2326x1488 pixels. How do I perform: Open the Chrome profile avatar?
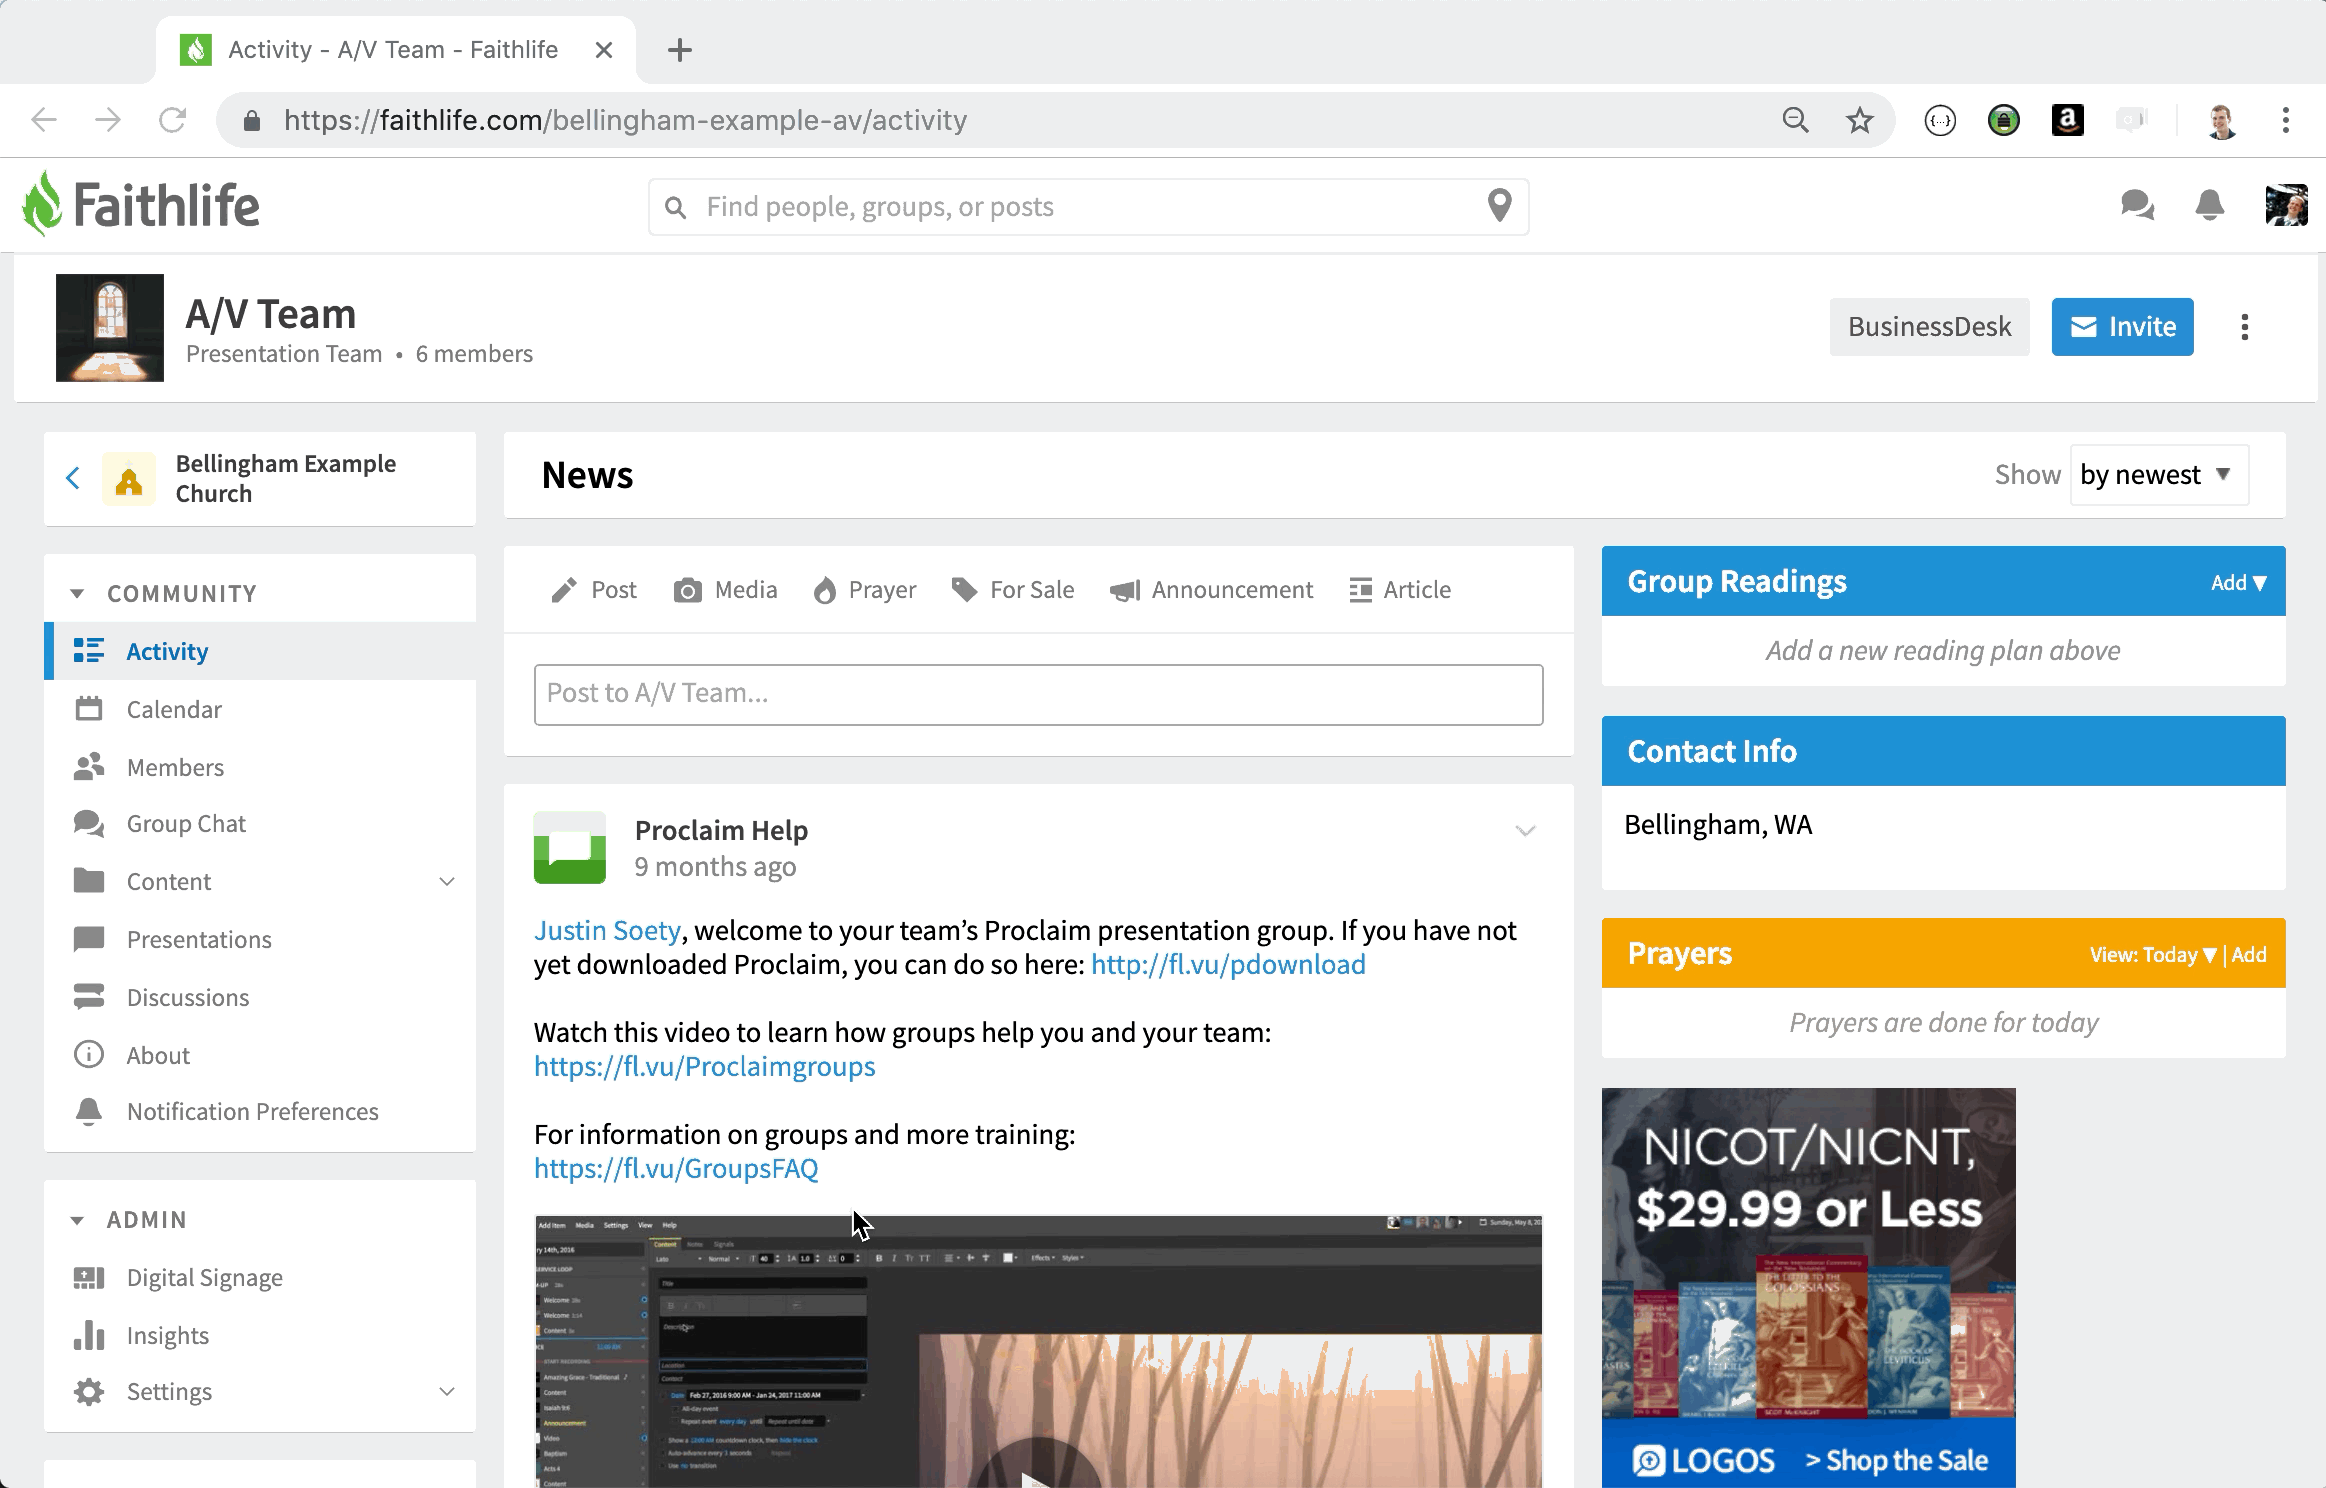point(2222,120)
